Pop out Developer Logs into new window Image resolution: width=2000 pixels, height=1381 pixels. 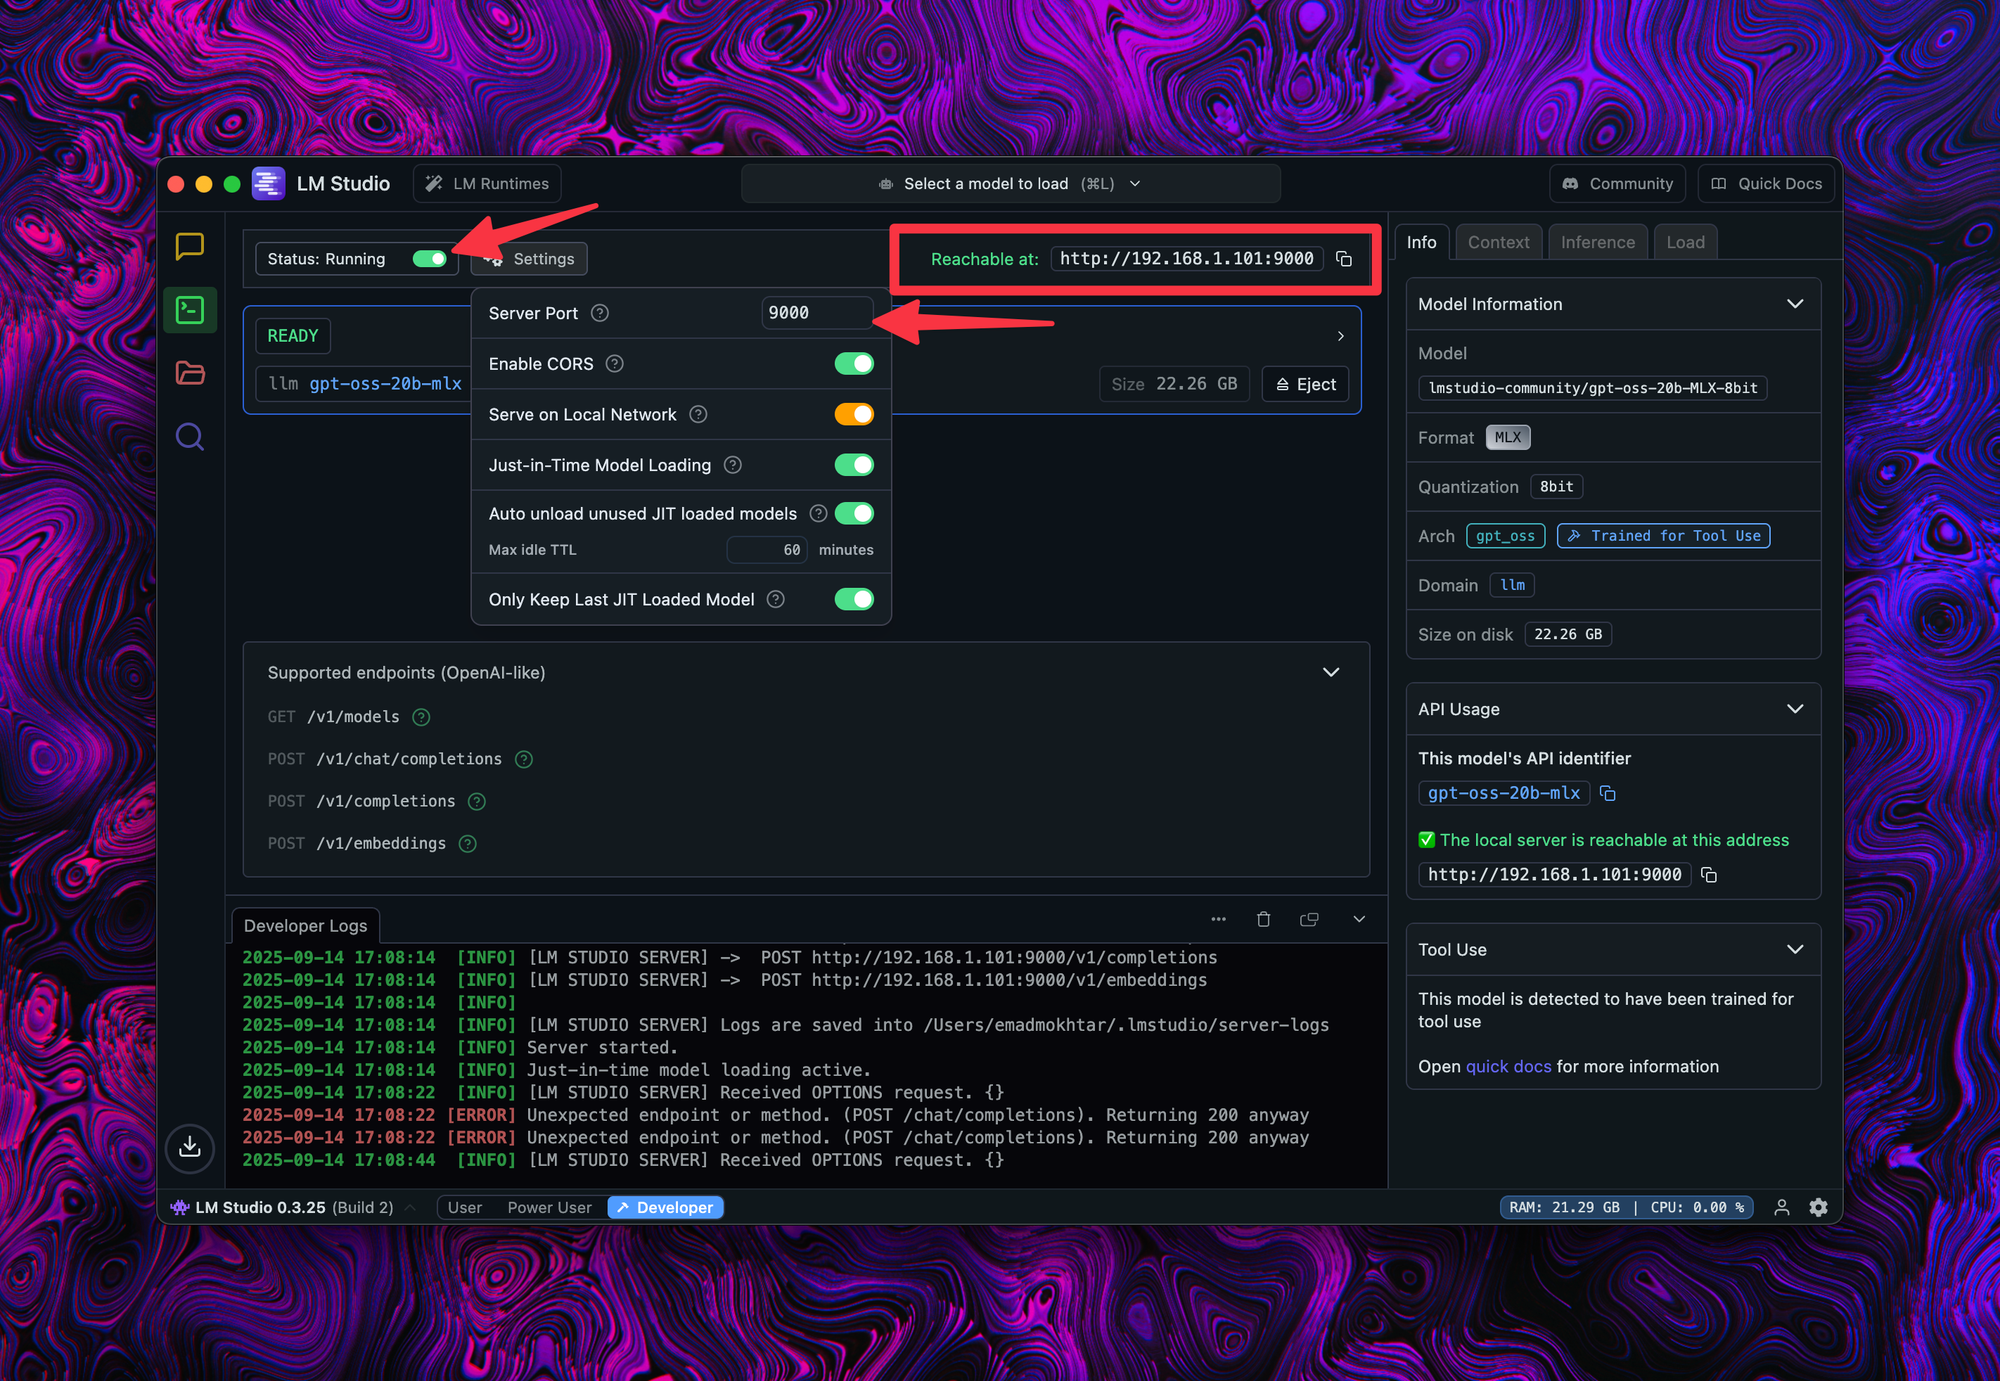click(x=1309, y=919)
